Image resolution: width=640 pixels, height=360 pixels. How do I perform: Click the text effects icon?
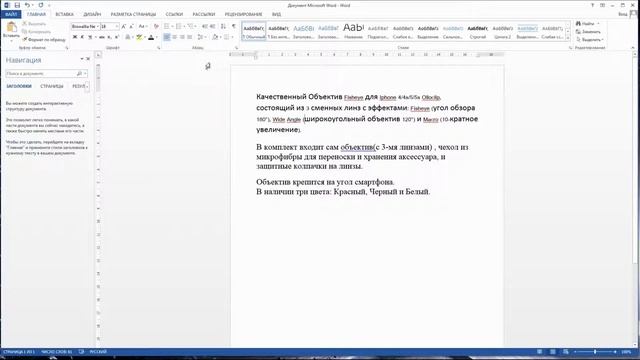click(x=128, y=37)
